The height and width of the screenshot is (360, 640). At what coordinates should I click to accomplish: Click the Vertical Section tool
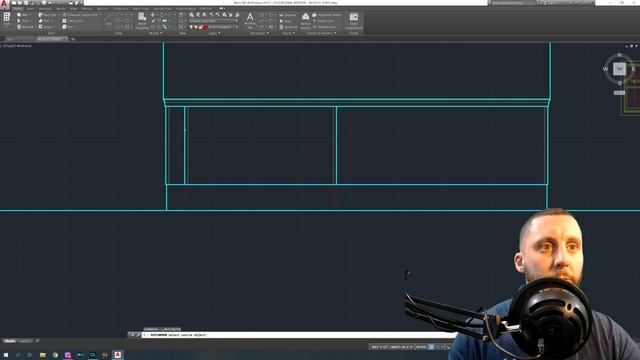pos(305,21)
